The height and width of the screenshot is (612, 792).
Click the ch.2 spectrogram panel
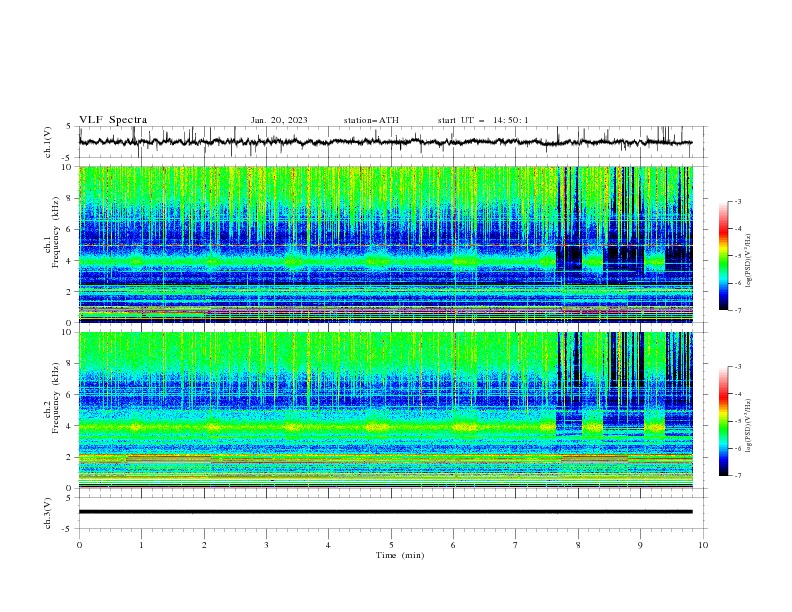click(x=385, y=410)
